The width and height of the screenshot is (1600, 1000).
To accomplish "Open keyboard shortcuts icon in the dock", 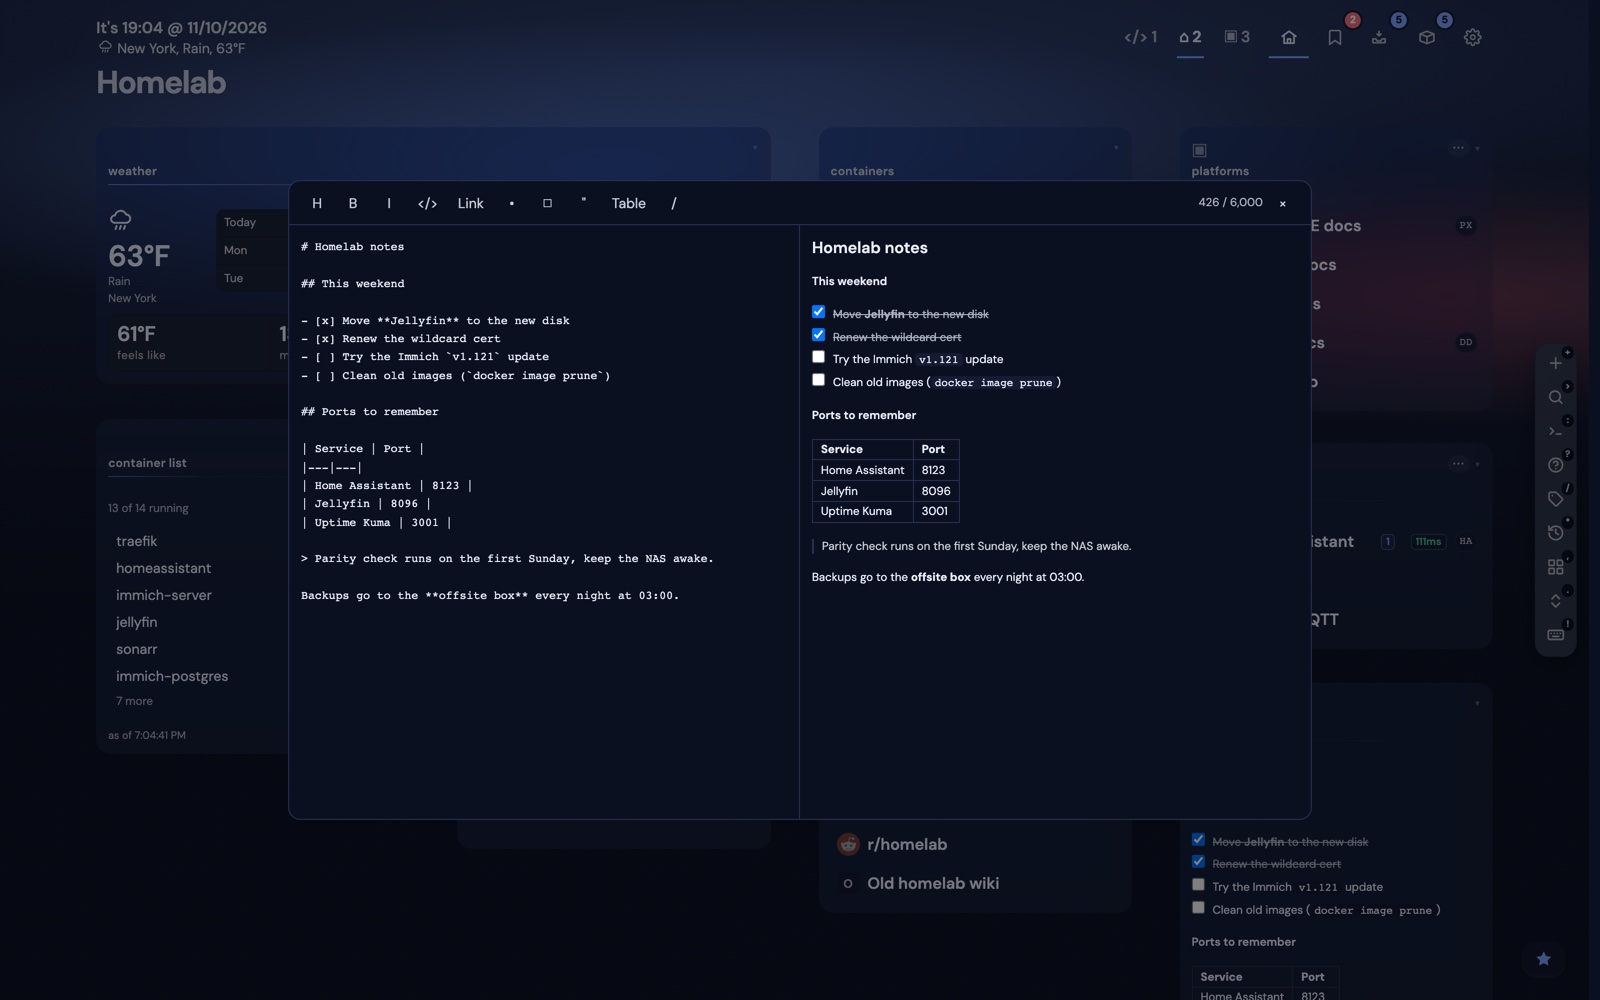I will tap(1556, 635).
